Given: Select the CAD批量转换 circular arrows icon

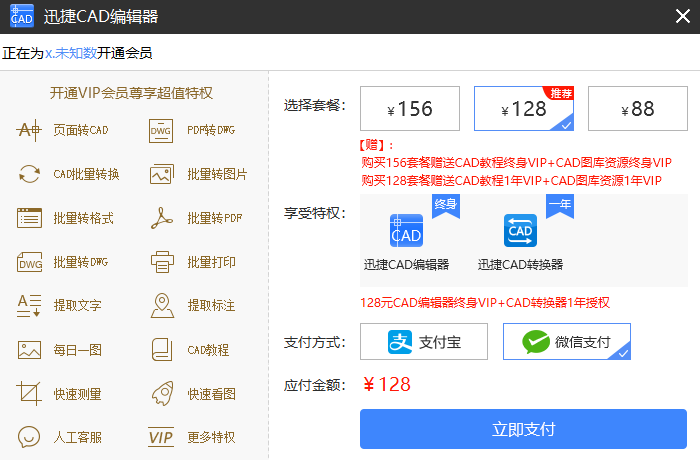Looking at the screenshot, I should click(x=29, y=174).
